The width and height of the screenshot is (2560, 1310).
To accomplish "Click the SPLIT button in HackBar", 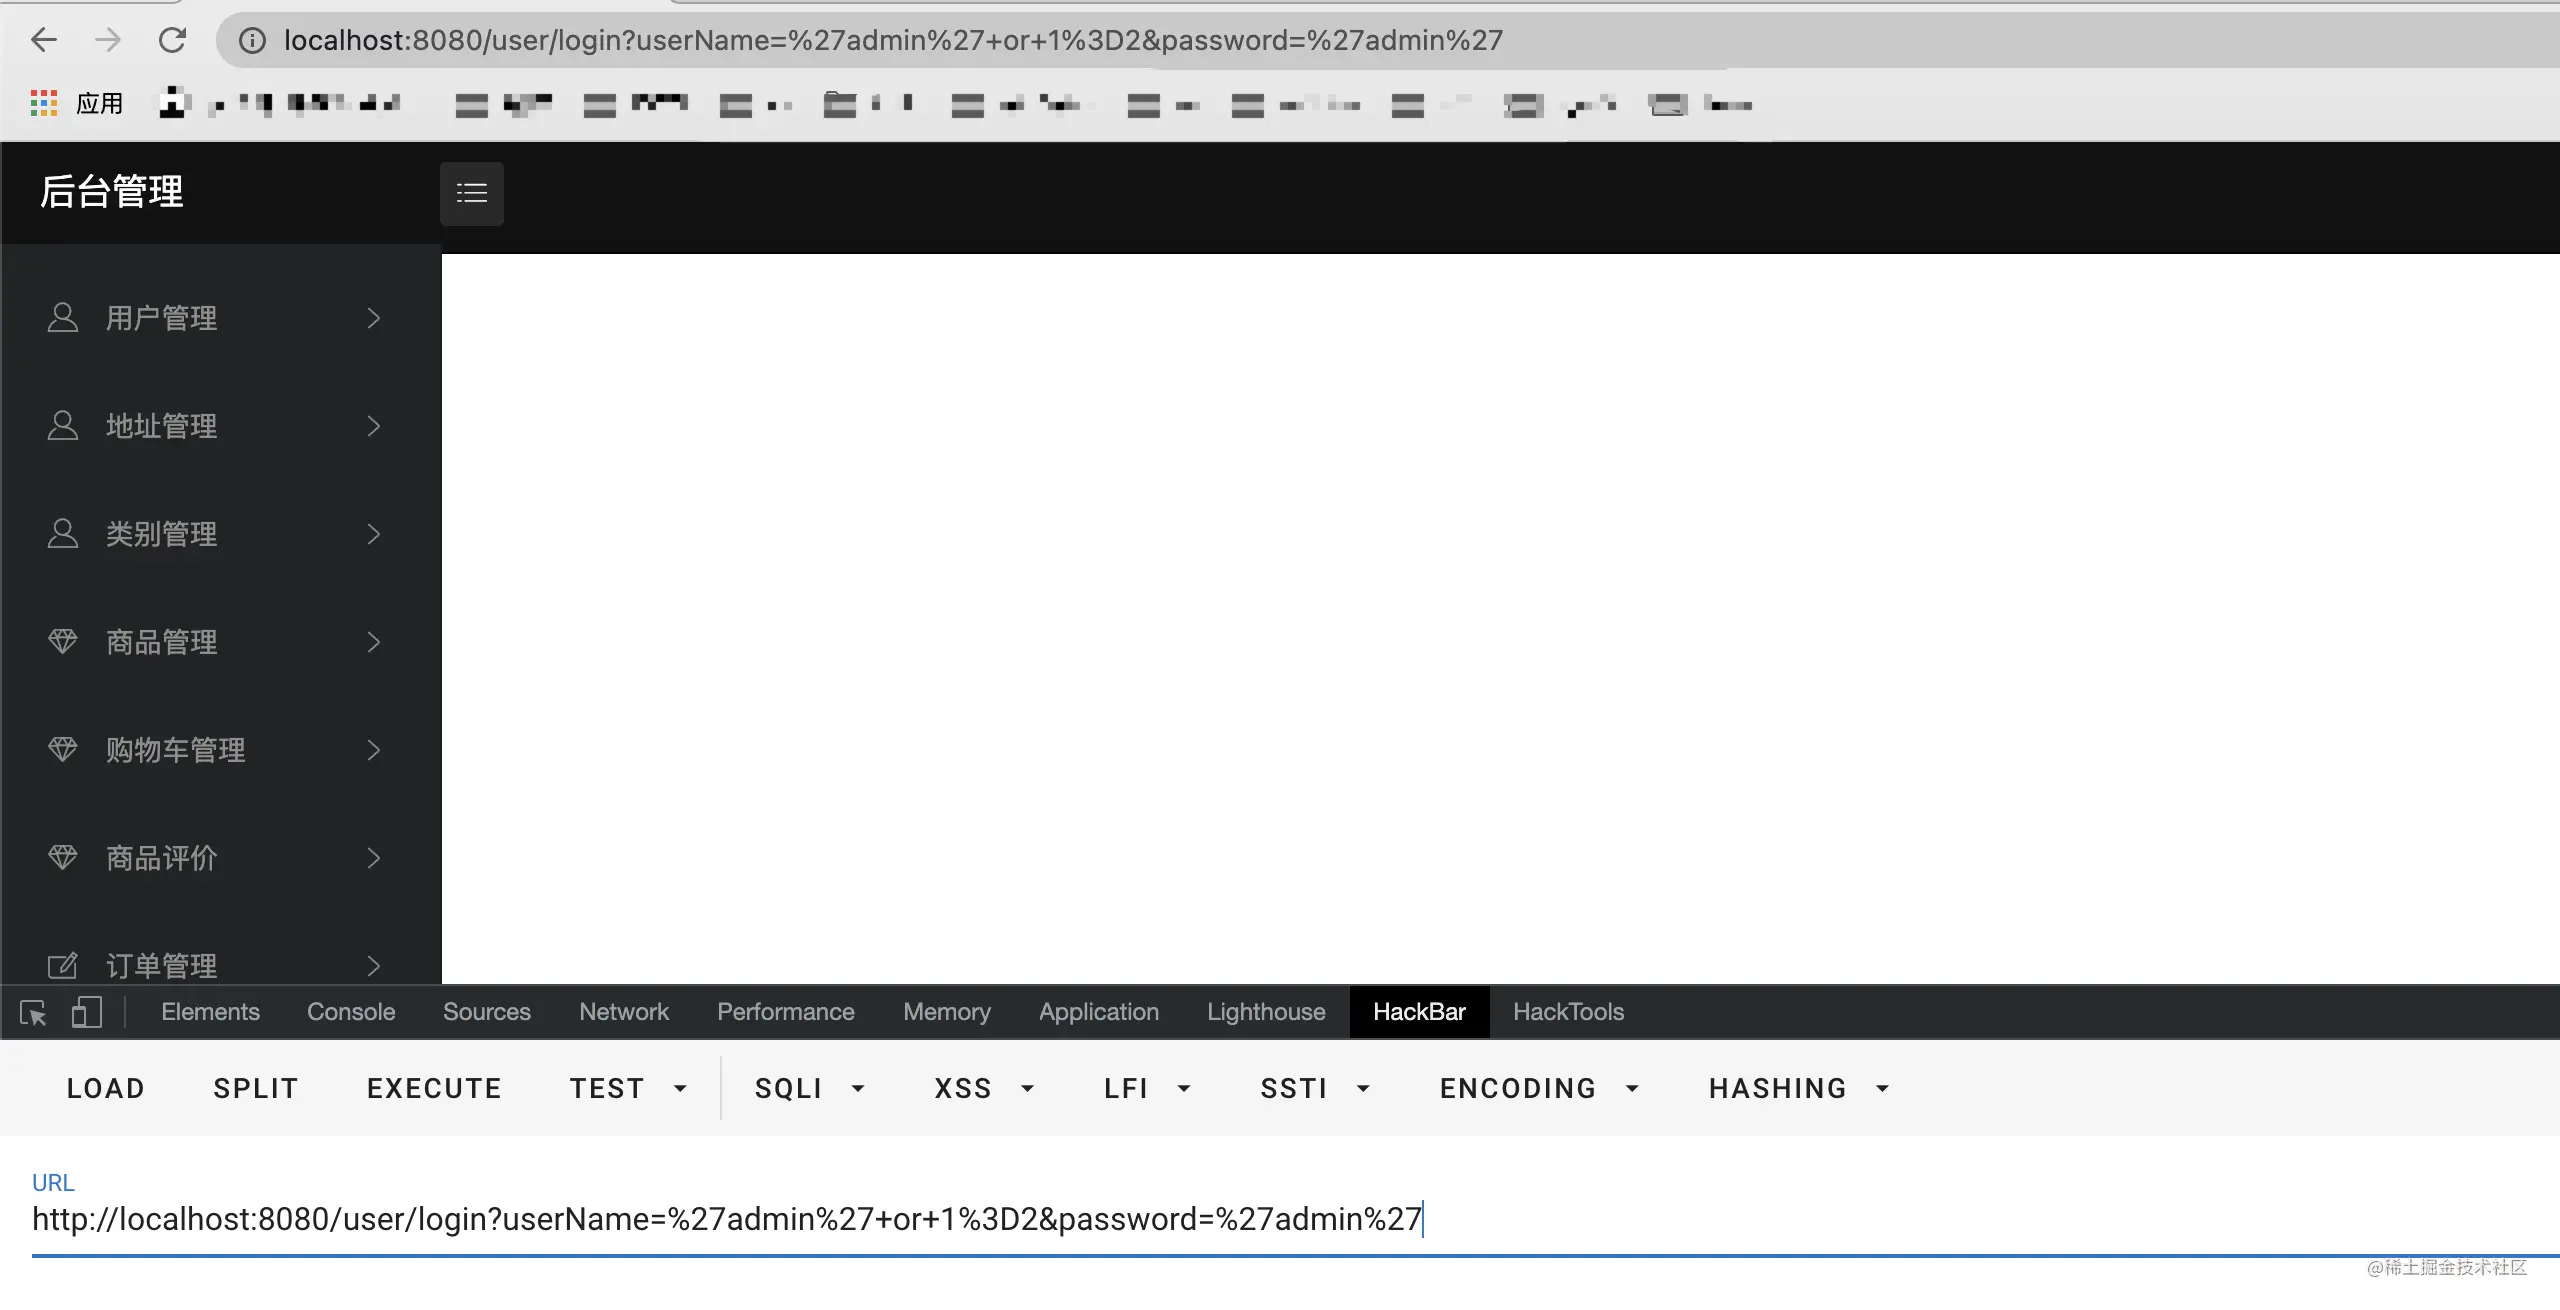I will coord(256,1088).
